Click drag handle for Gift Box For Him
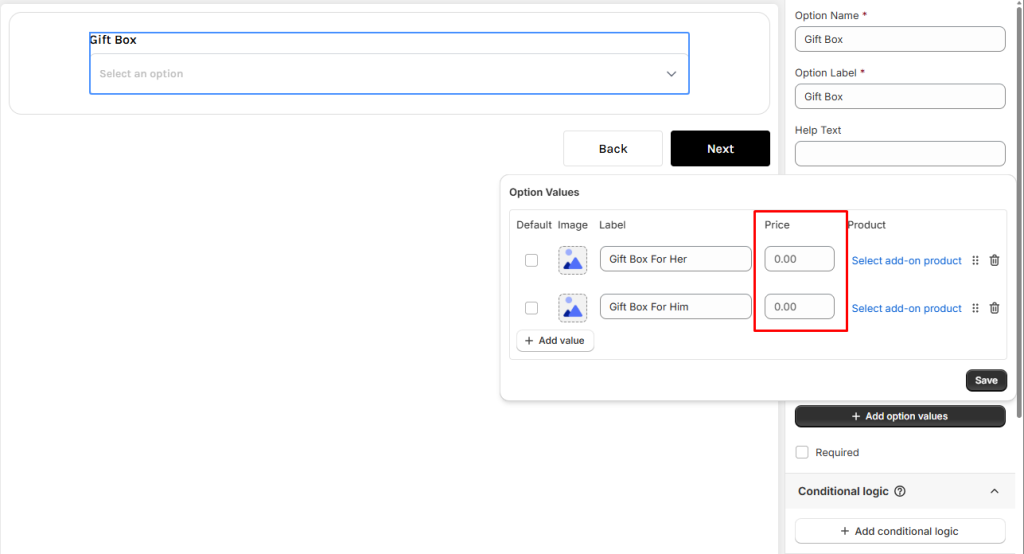Screen dimensions: 1024x554 976,308
